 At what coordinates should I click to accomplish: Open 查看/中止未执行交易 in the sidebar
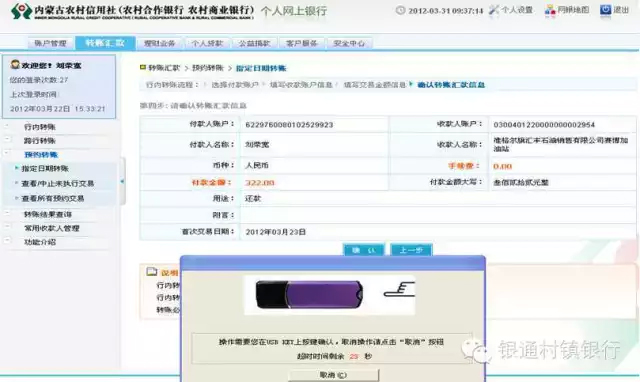coord(58,184)
